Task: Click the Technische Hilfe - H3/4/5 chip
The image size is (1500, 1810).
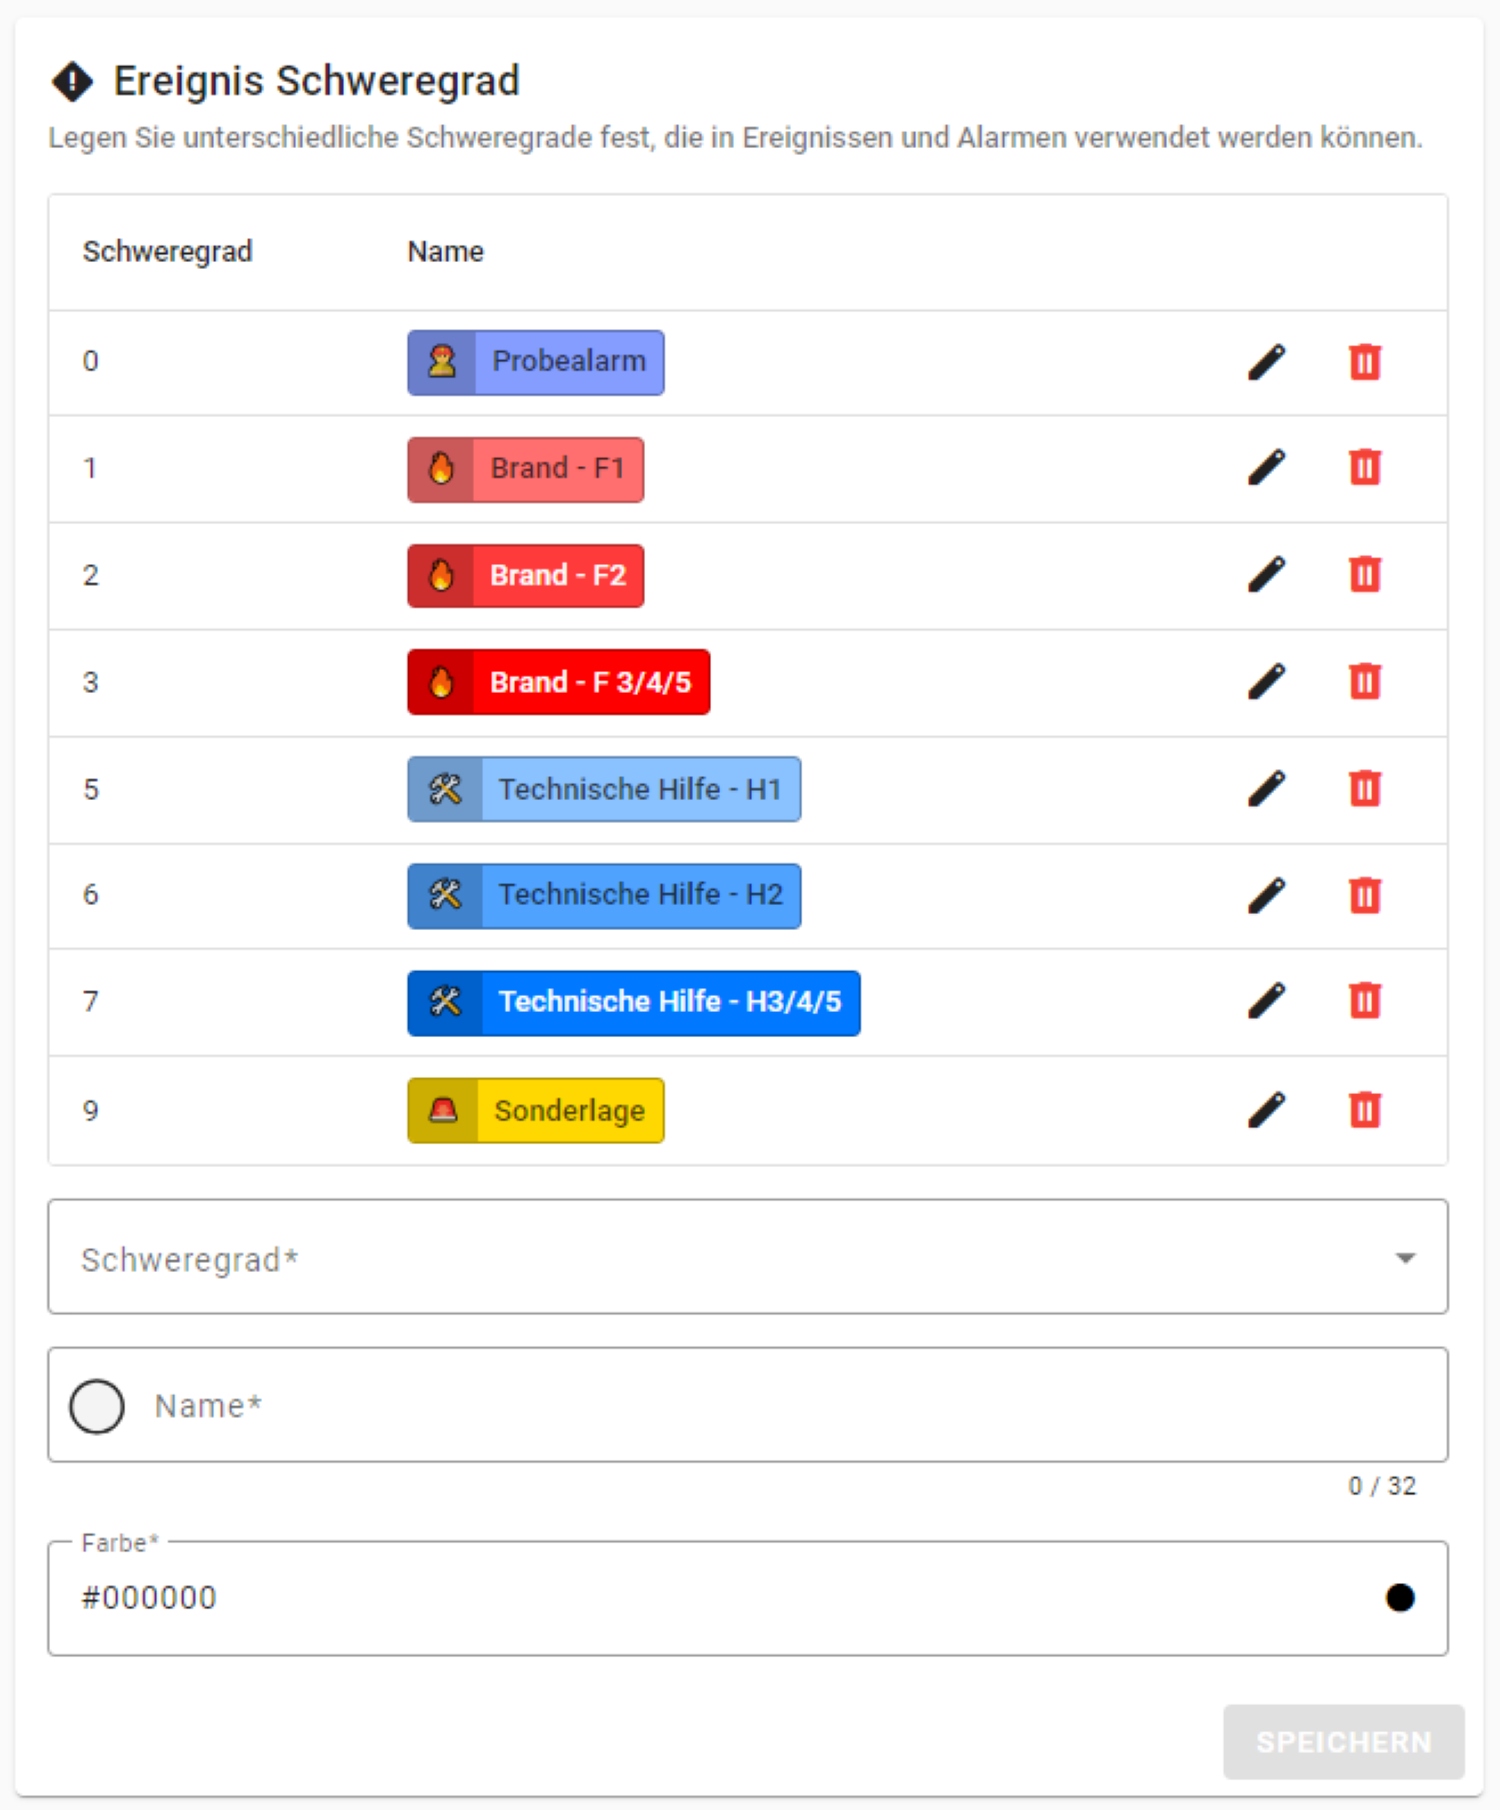Action: pyautogui.click(x=633, y=1003)
